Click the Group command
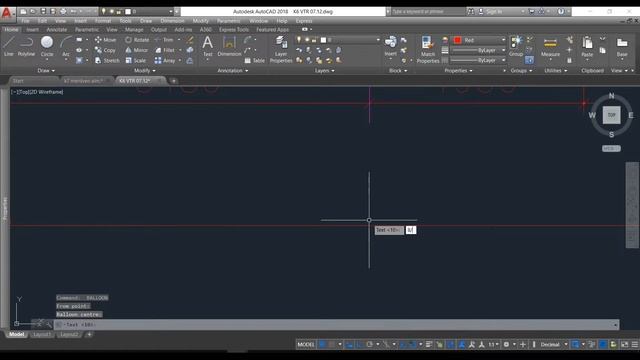This screenshot has width=640, height=360. click(x=516, y=46)
